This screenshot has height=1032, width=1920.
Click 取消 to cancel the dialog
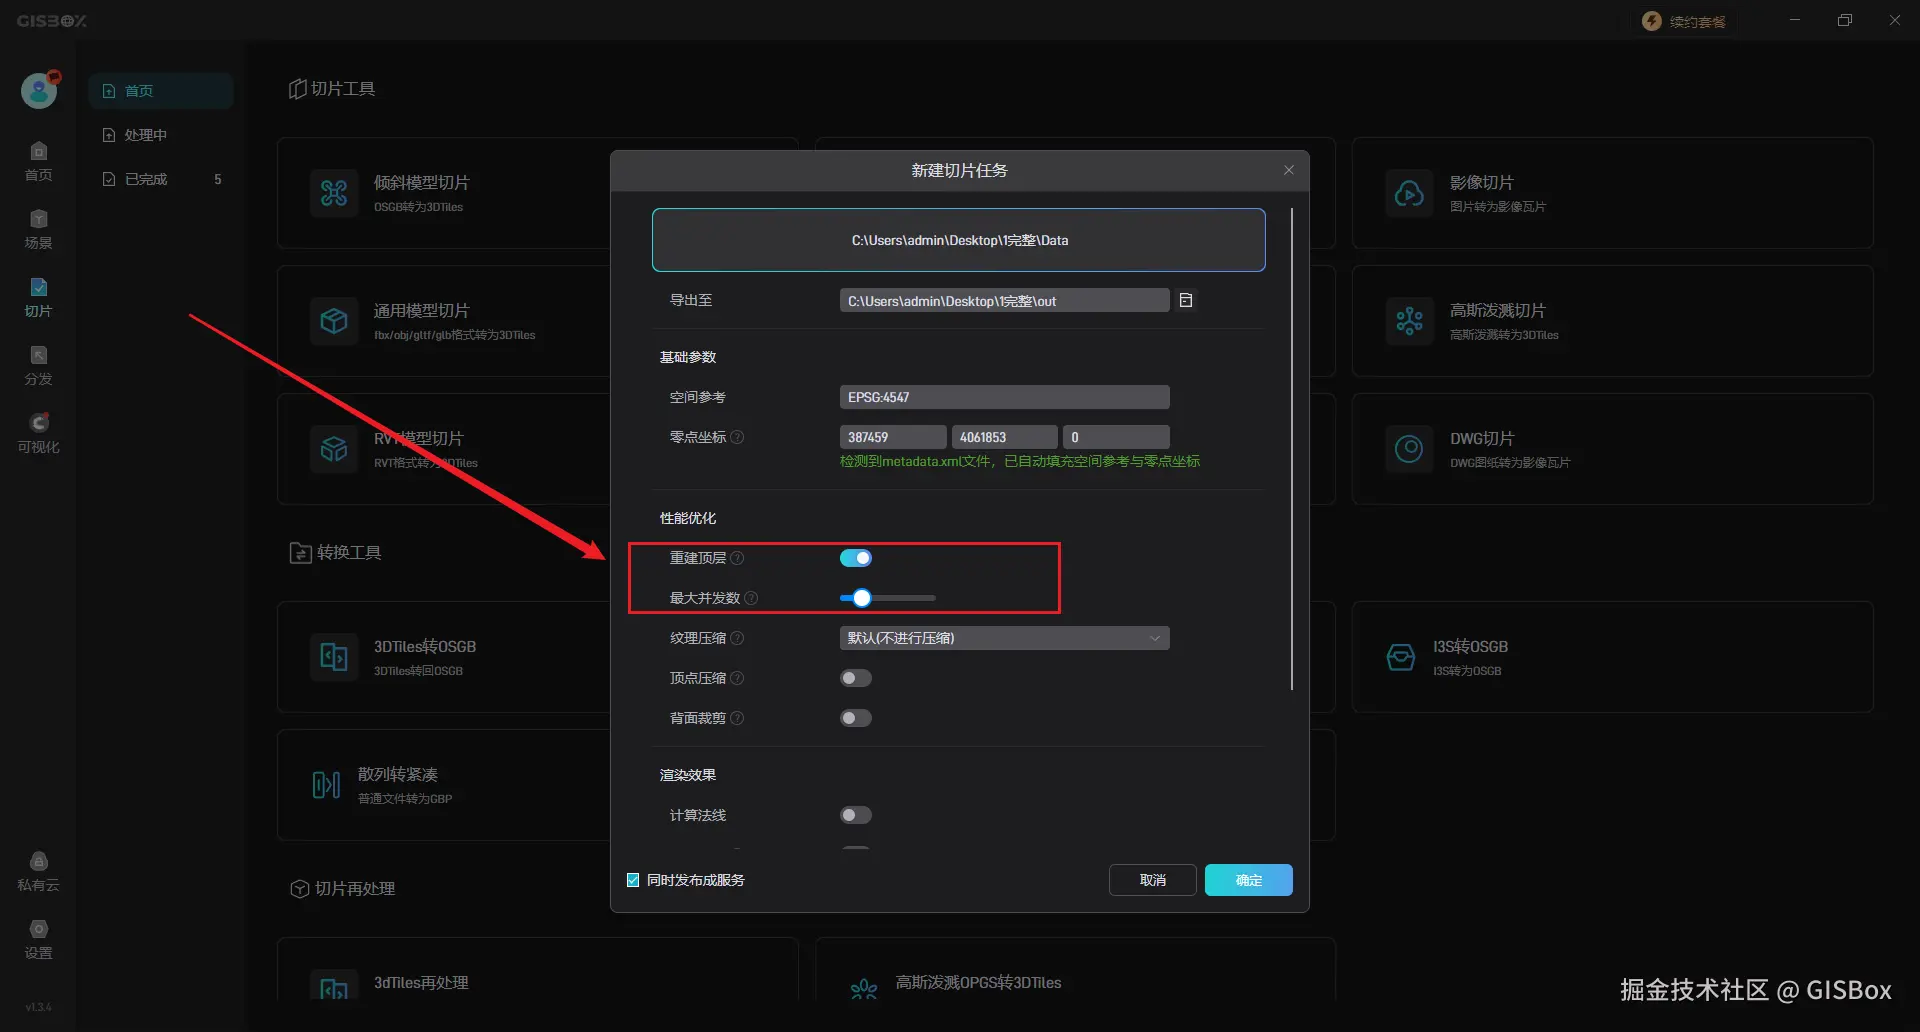(1153, 880)
